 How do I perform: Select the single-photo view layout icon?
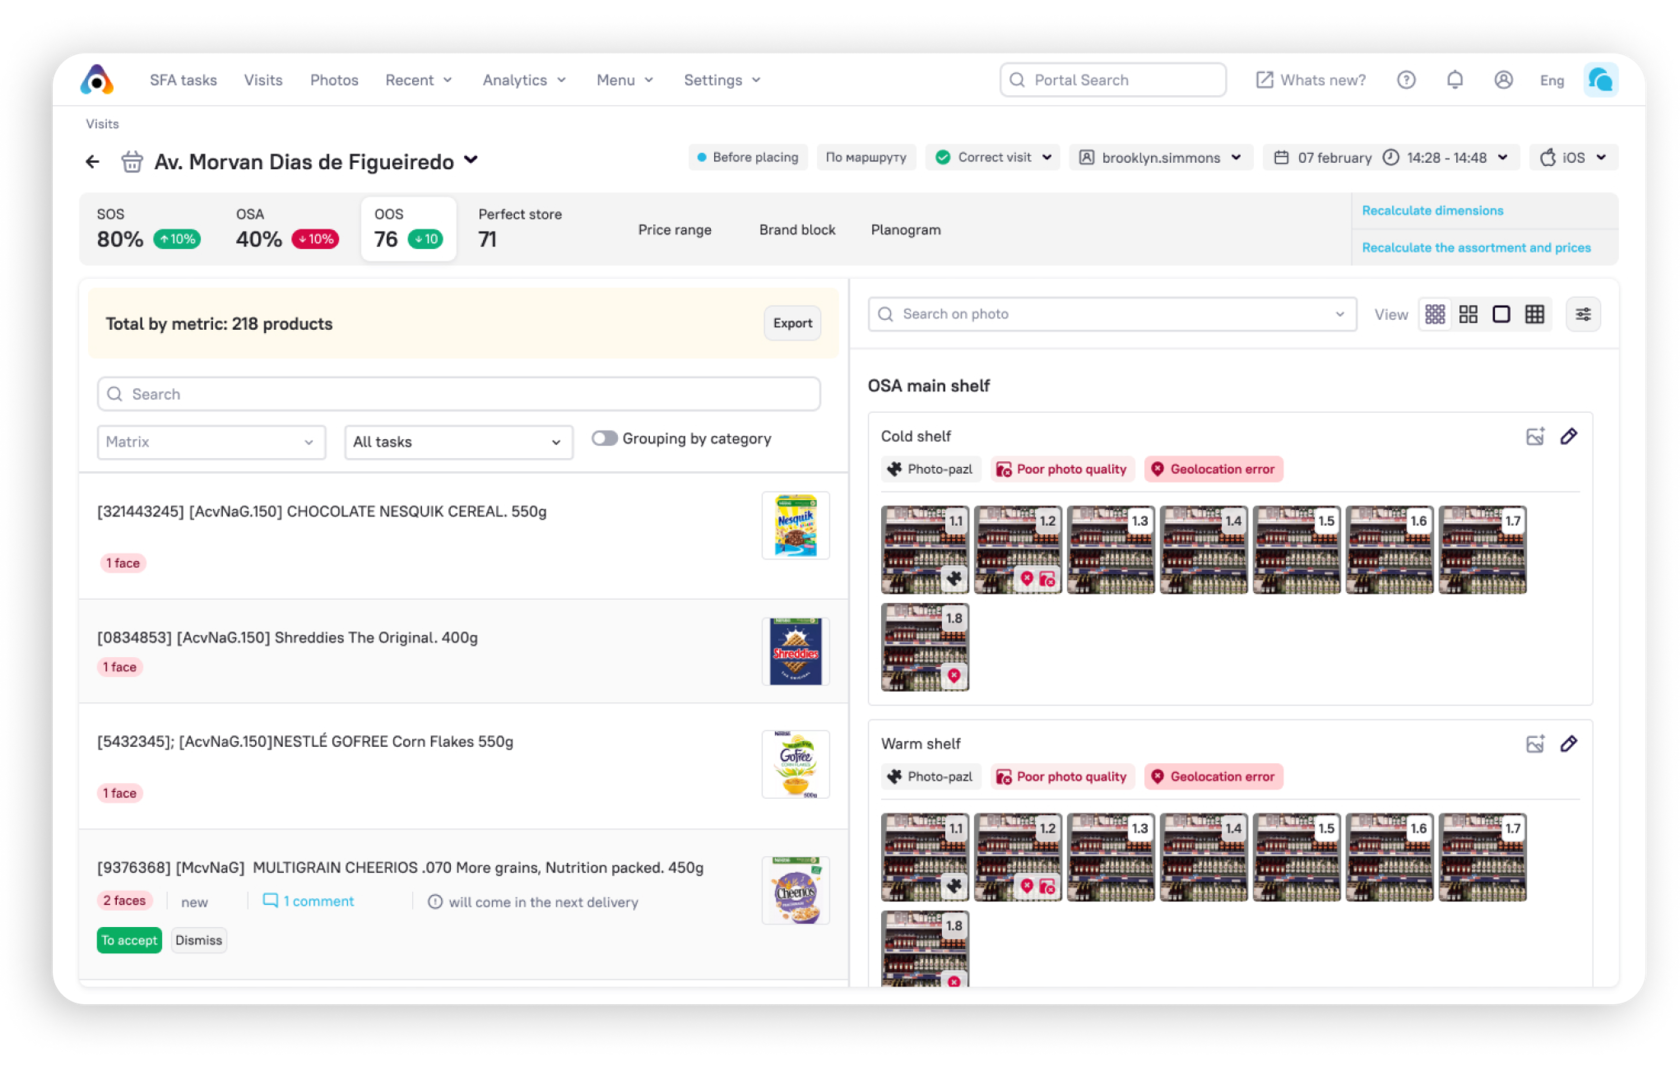[1501, 314]
